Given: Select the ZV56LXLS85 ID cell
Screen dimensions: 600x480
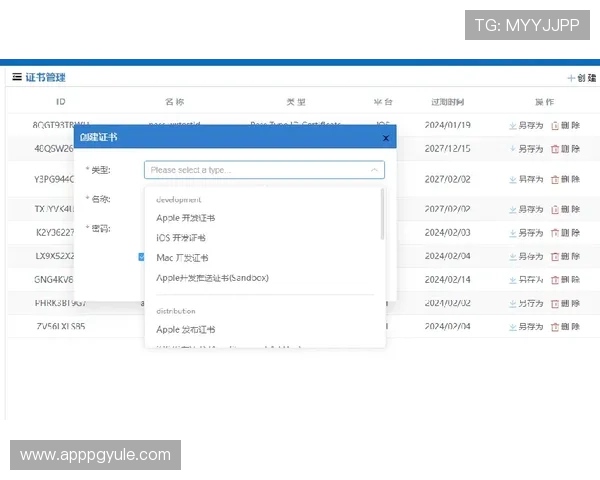Looking at the screenshot, I should pyautogui.click(x=61, y=327).
